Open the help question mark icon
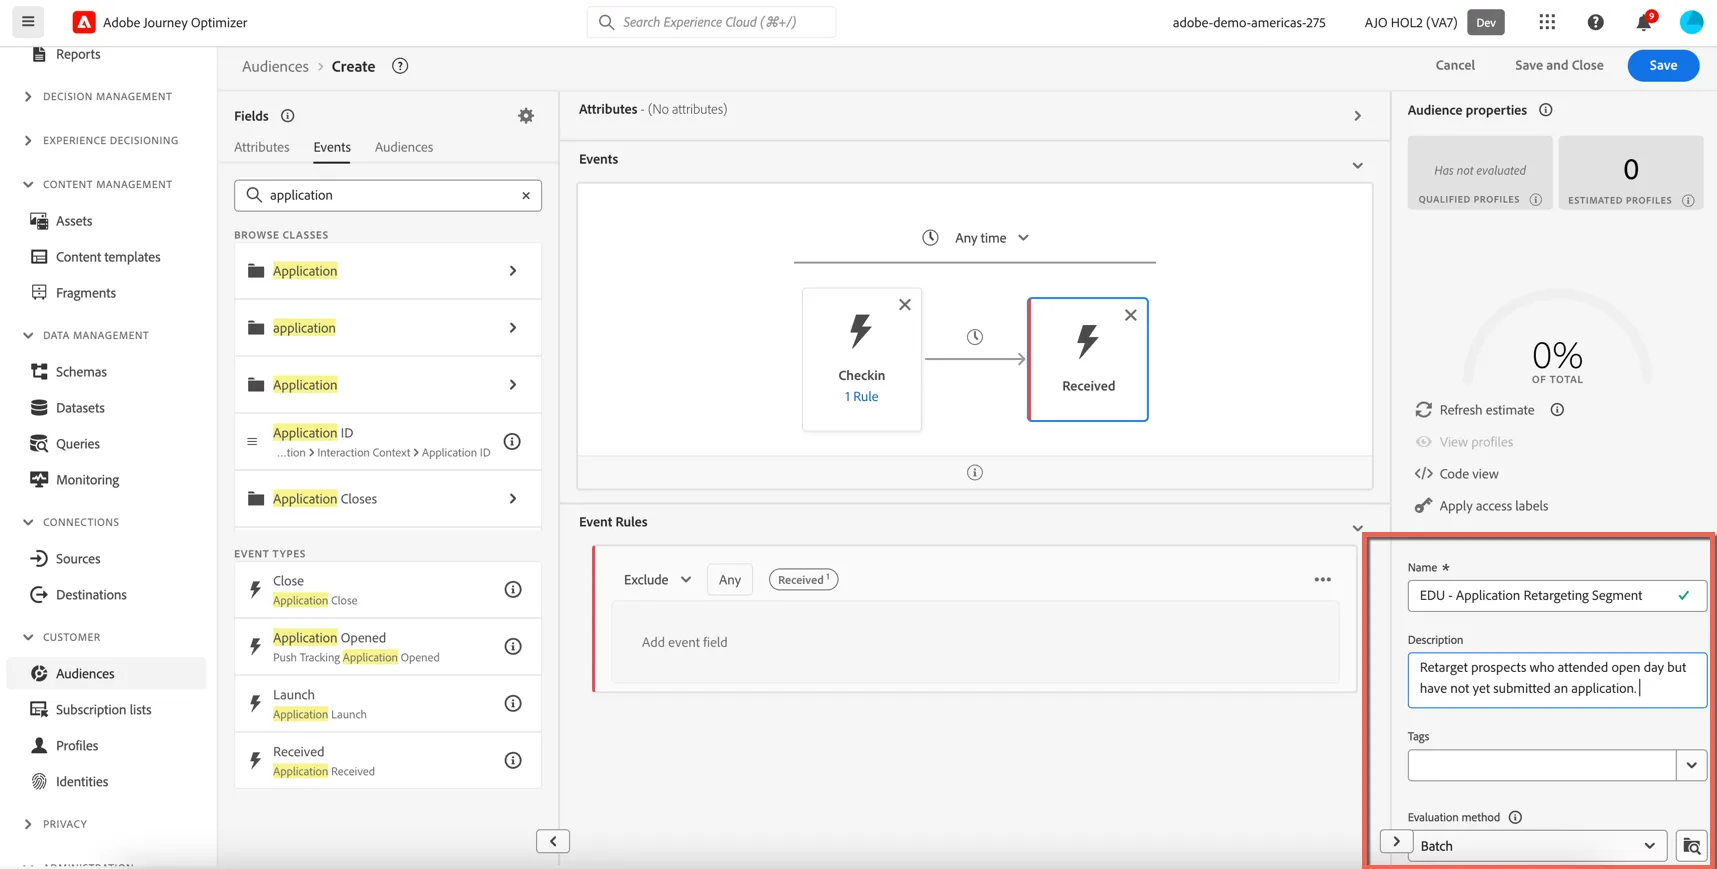The height and width of the screenshot is (869, 1717). [1595, 22]
